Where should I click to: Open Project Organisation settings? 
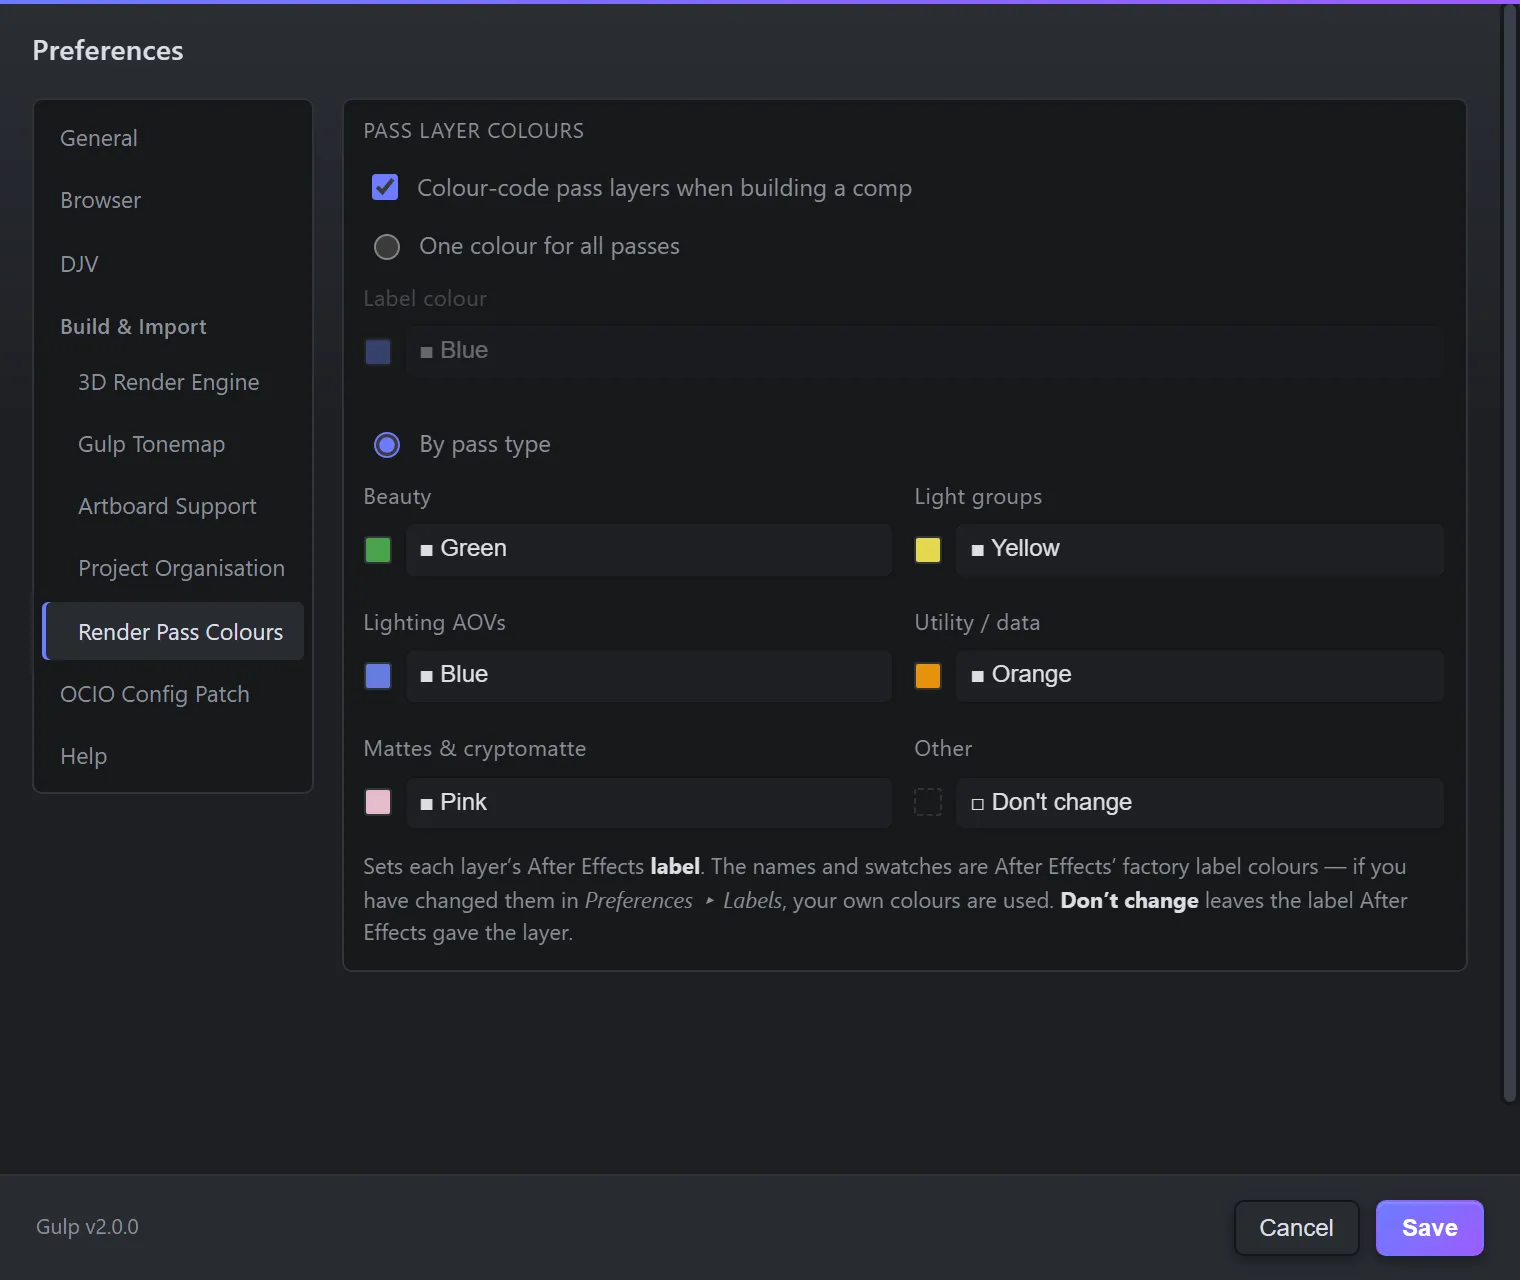point(173,568)
